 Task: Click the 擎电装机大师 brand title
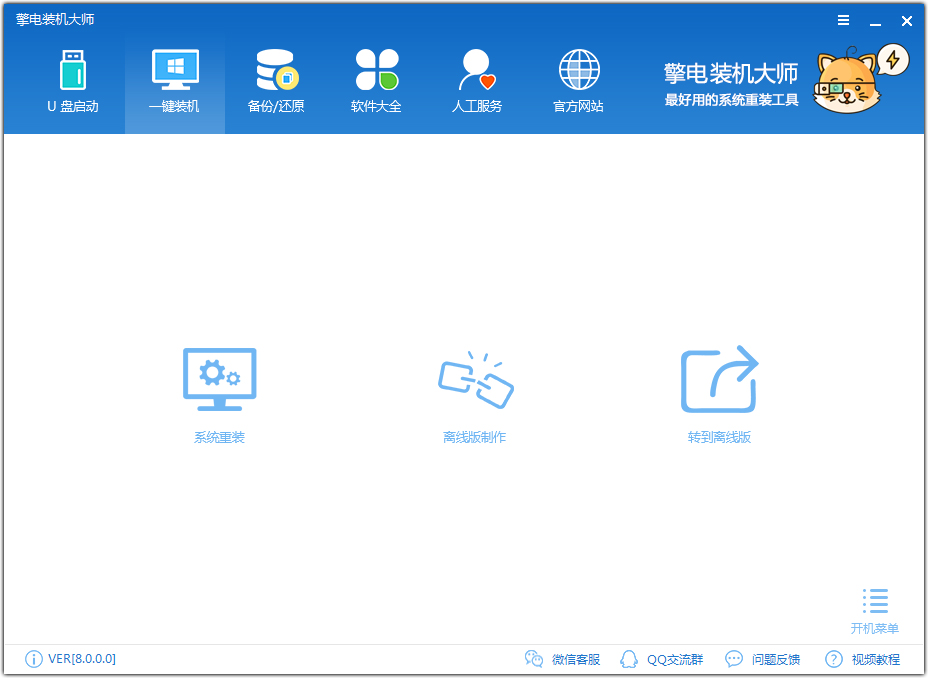[x=731, y=74]
